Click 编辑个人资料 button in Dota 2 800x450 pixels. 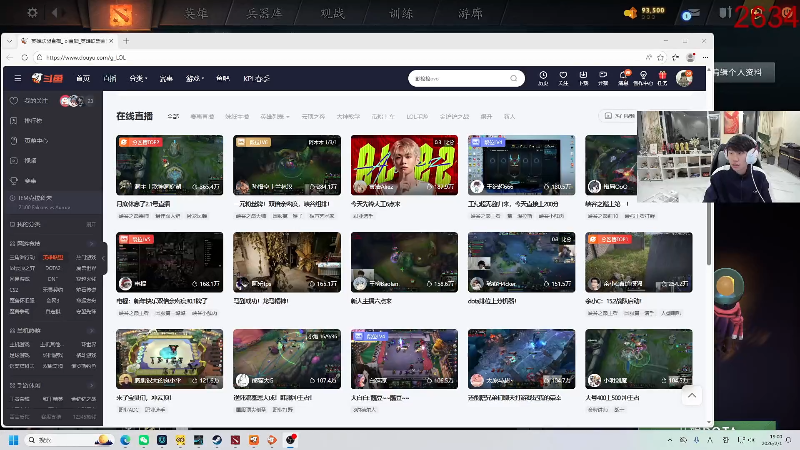[x=743, y=72]
